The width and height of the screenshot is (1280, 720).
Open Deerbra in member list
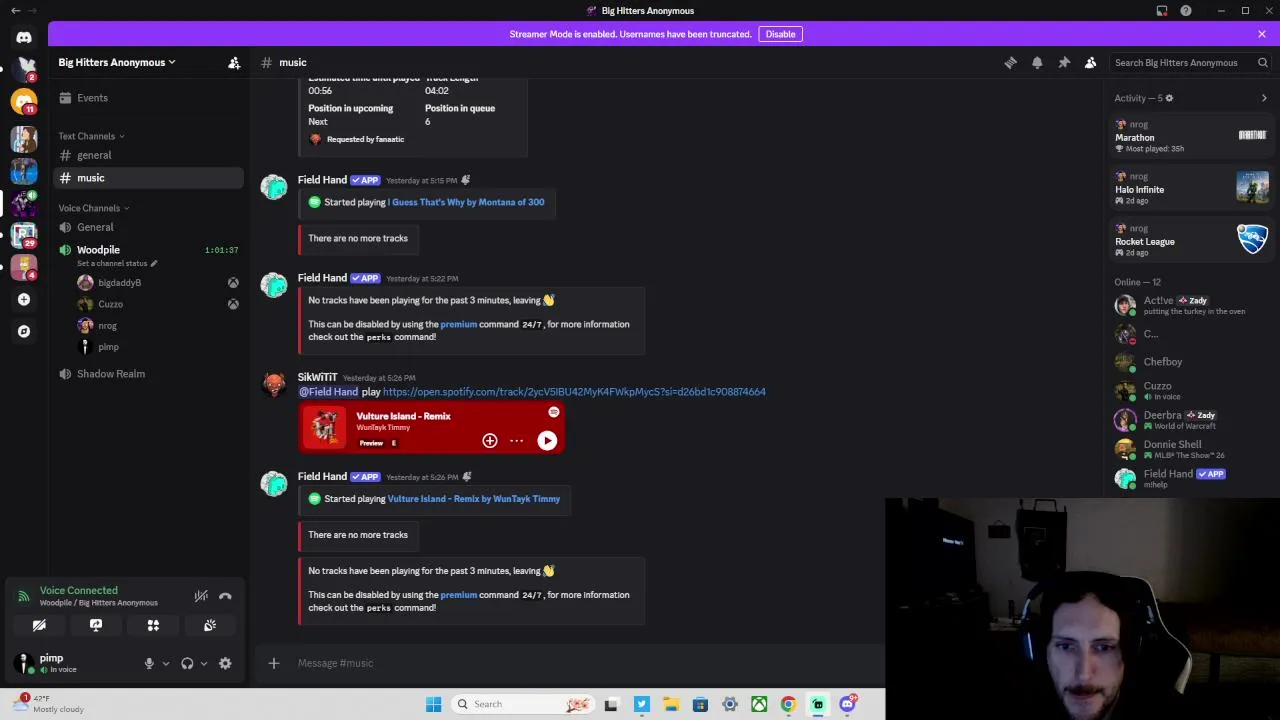(1192, 420)
